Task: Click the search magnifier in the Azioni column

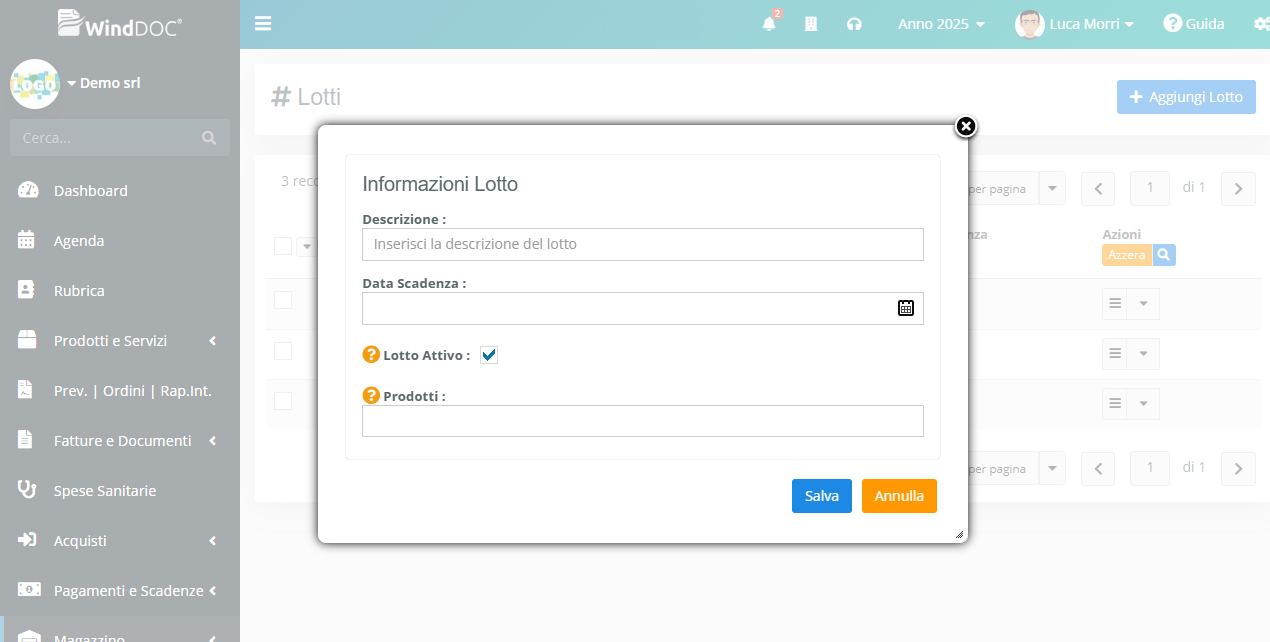Action: 1163,255
